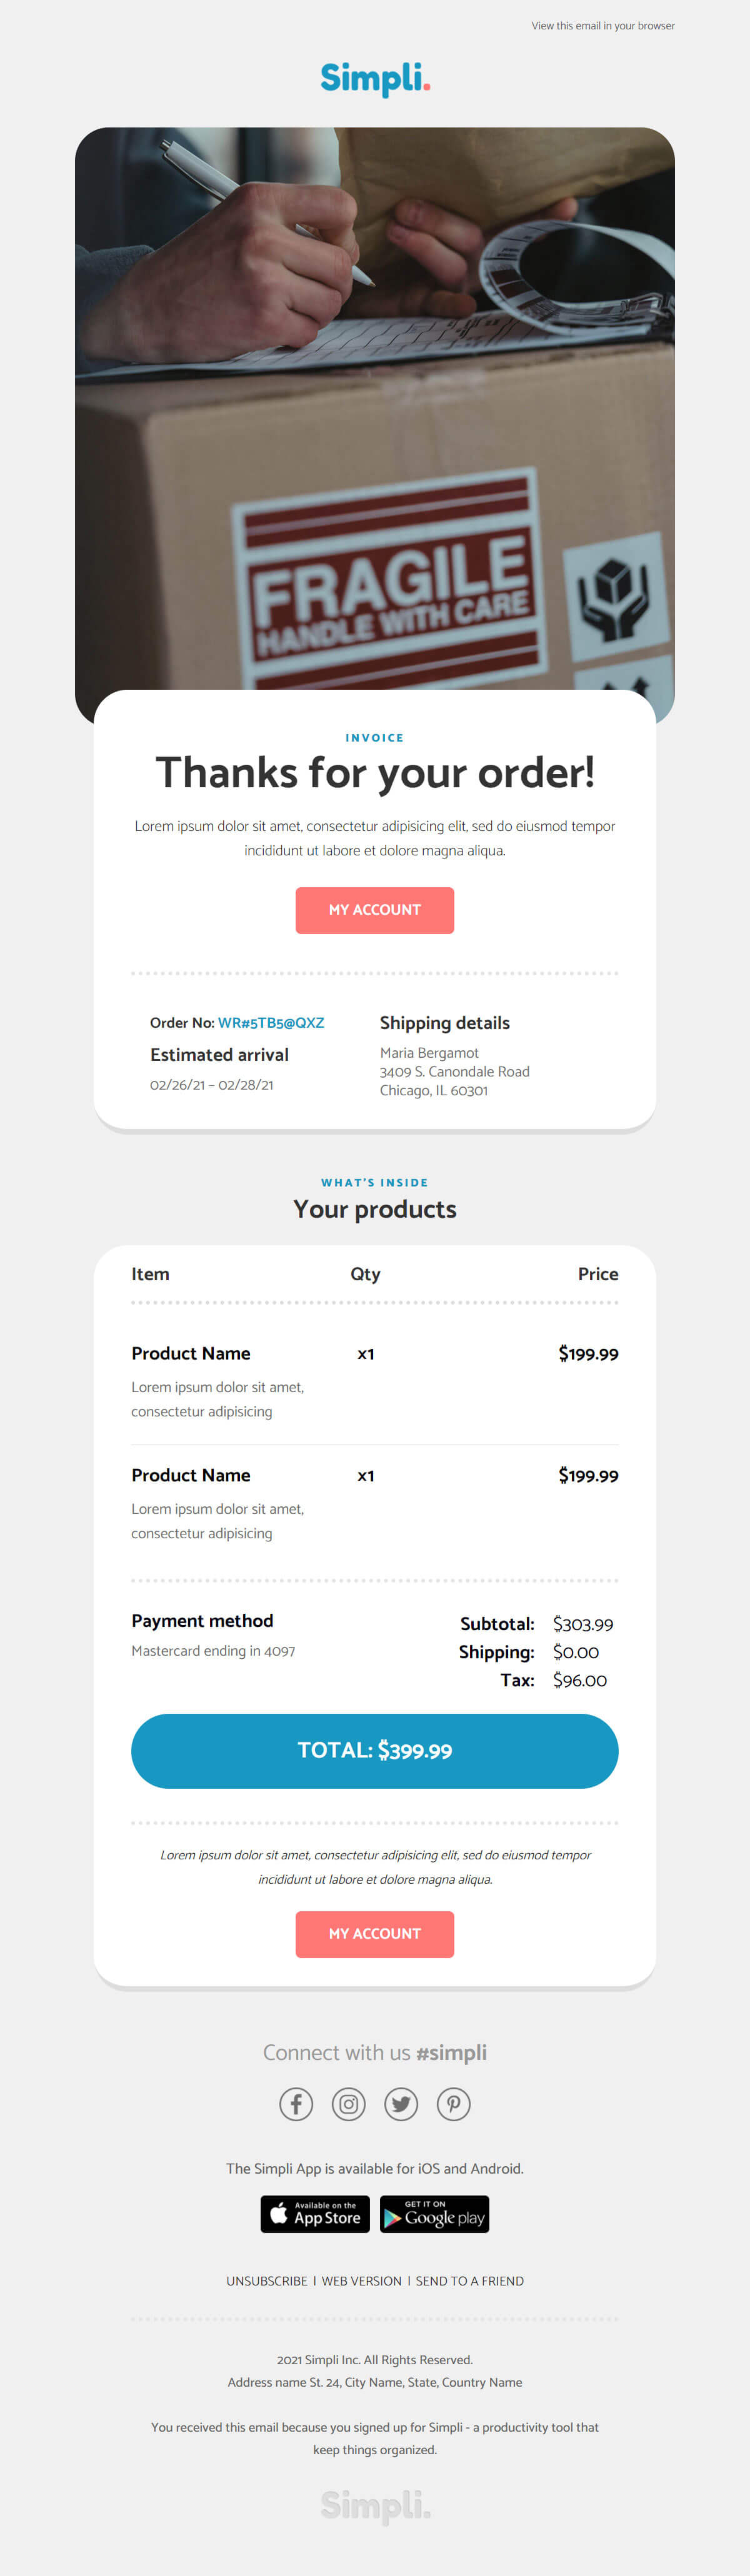Click the first Product Name title
Screen dimensions: 750x2576
coord(191,1354)
